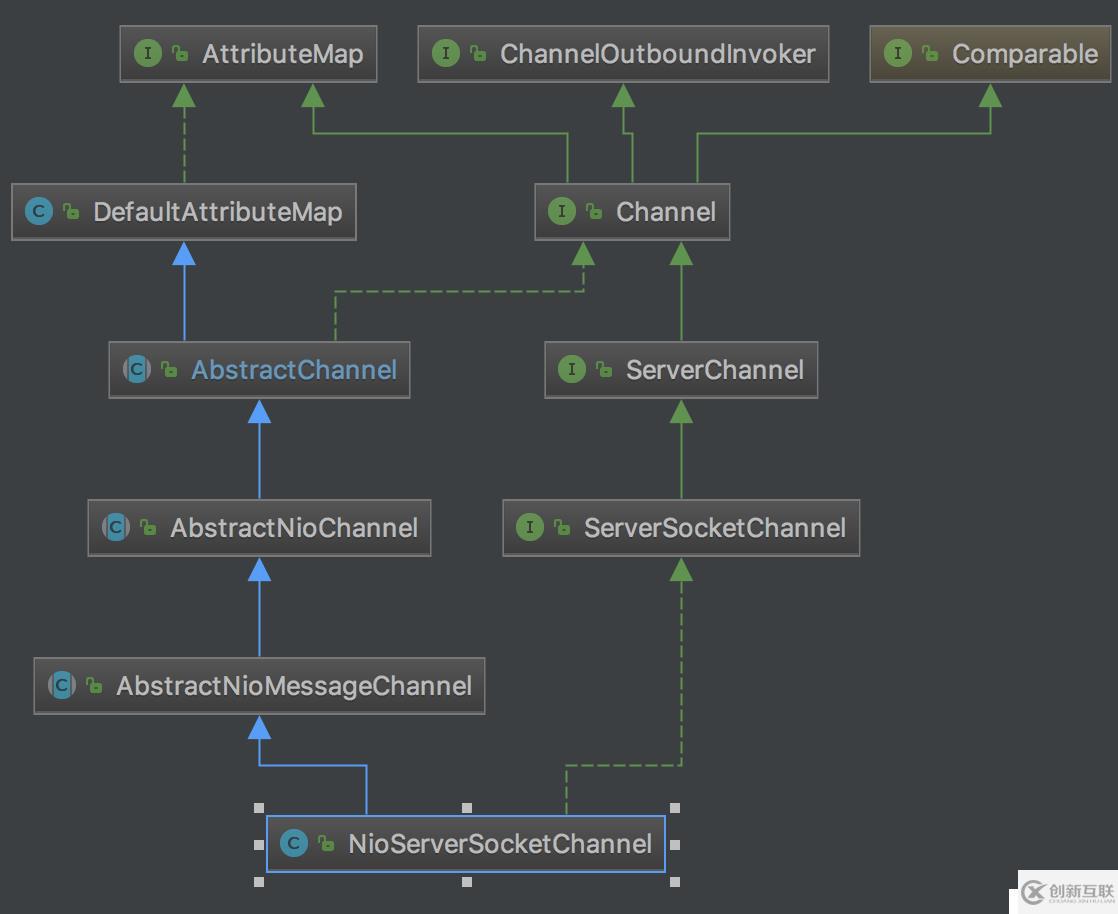1118x914 pixels.
Task: Select the ServerChannel node label
Action: (715, 371)
